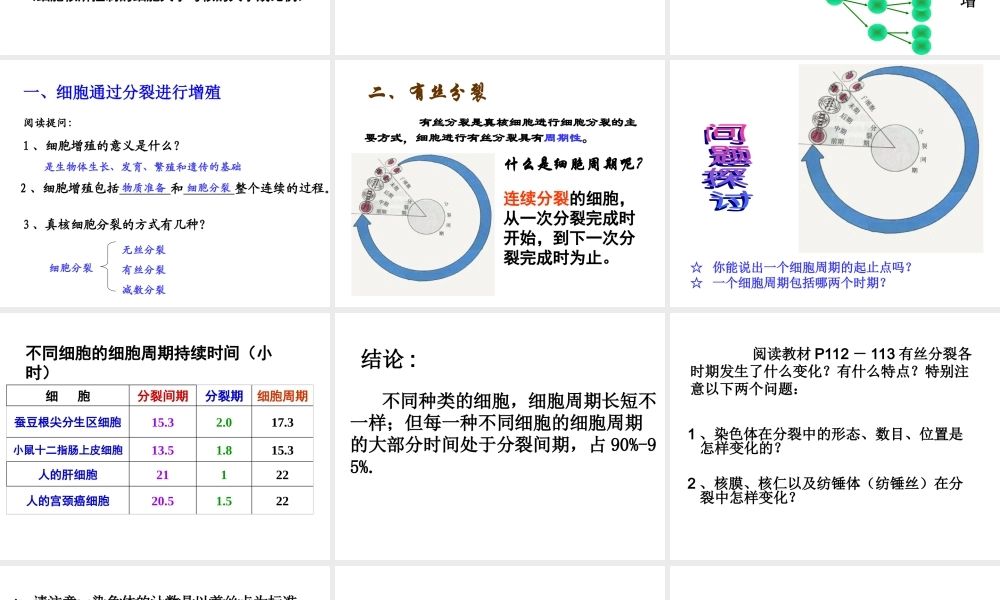The image size is (1000, 600).
Task: Click the 人的宫颈癌细胞 table row
Action: point(67,500)
